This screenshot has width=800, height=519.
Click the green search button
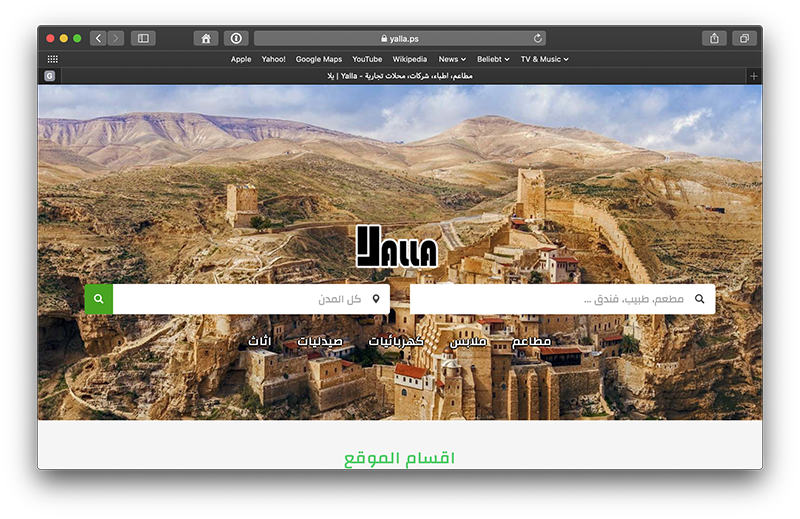tap(99, 299)
